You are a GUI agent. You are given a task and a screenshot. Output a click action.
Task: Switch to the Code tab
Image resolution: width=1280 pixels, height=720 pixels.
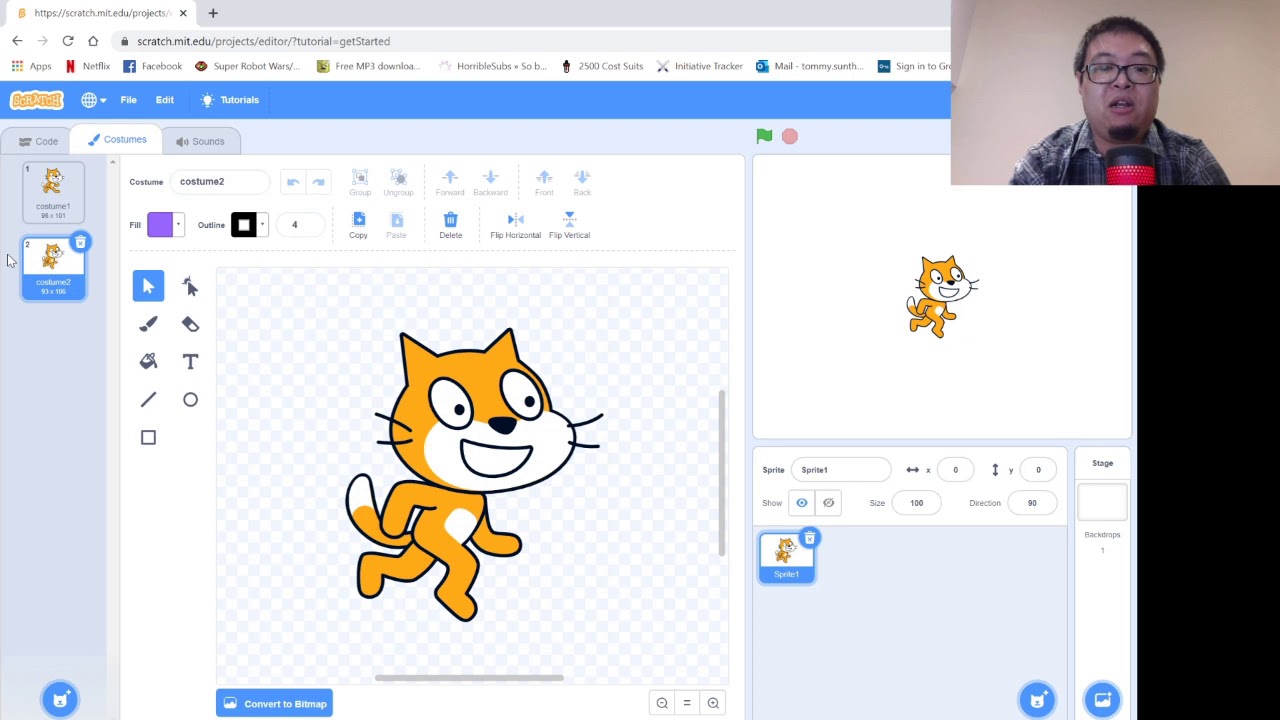tap(38, 141)
